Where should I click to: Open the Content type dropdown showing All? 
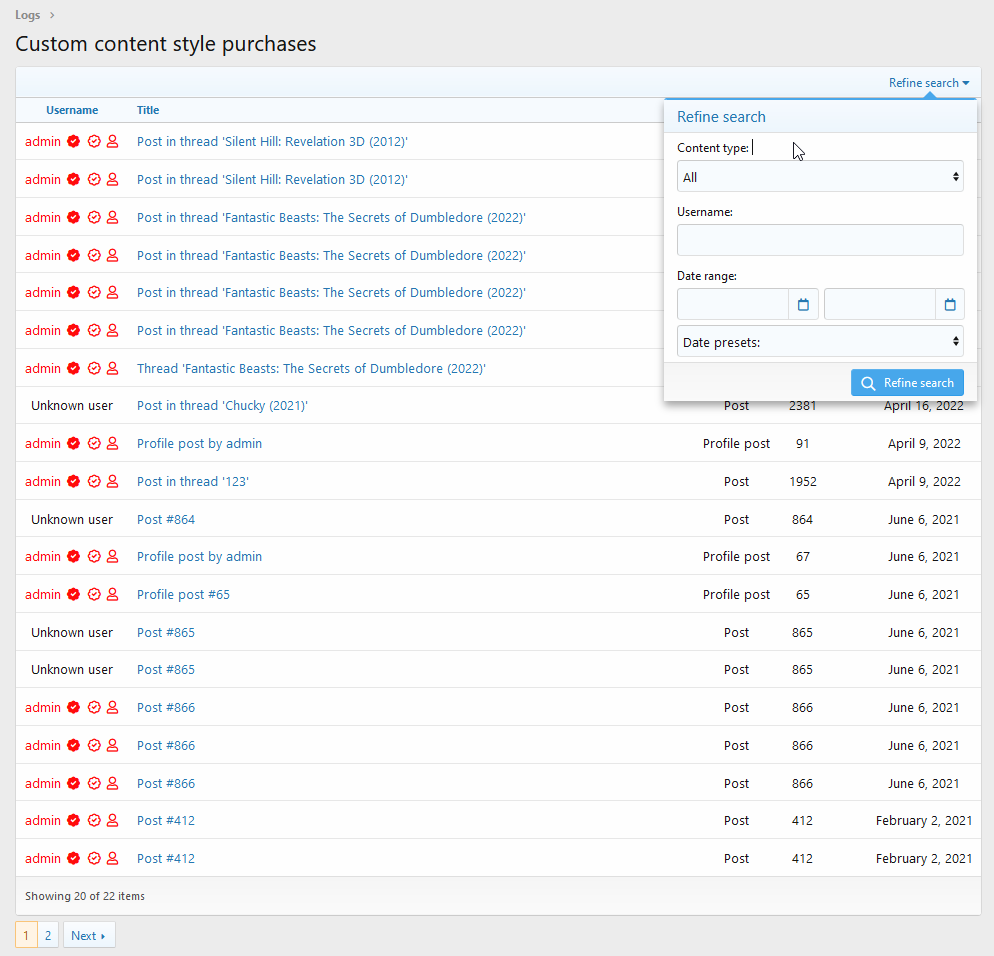coord(820,177)
